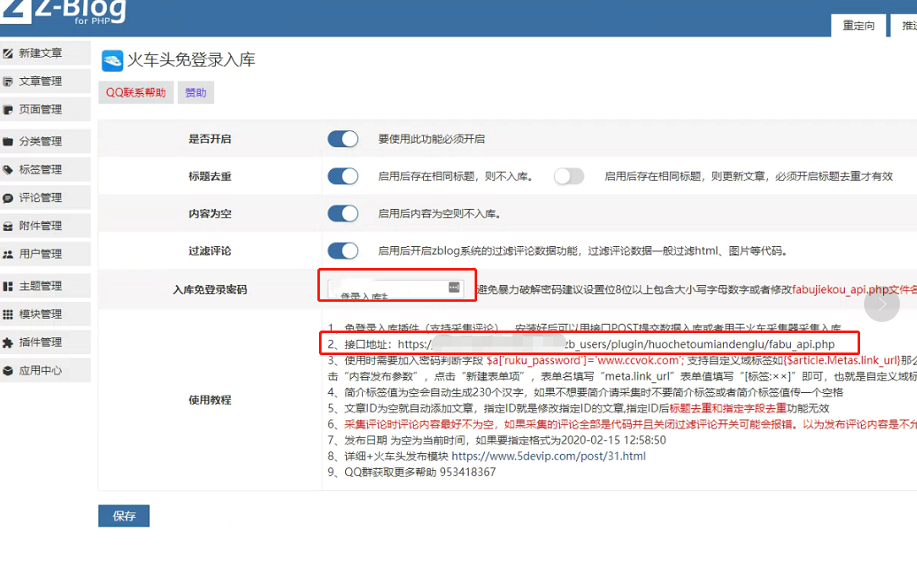Open 附件管理 menu item
This screenshot has width=917, height=574.
click(x=45, y=226)
